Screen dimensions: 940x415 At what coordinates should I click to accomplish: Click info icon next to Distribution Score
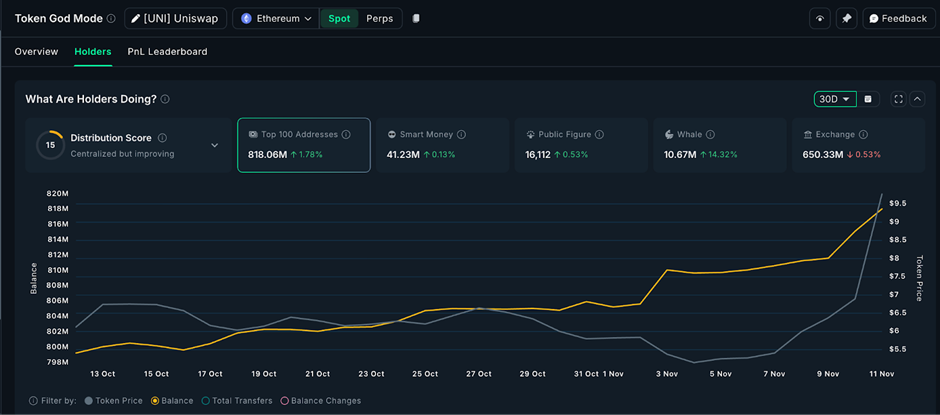click(x=162, y=138)
